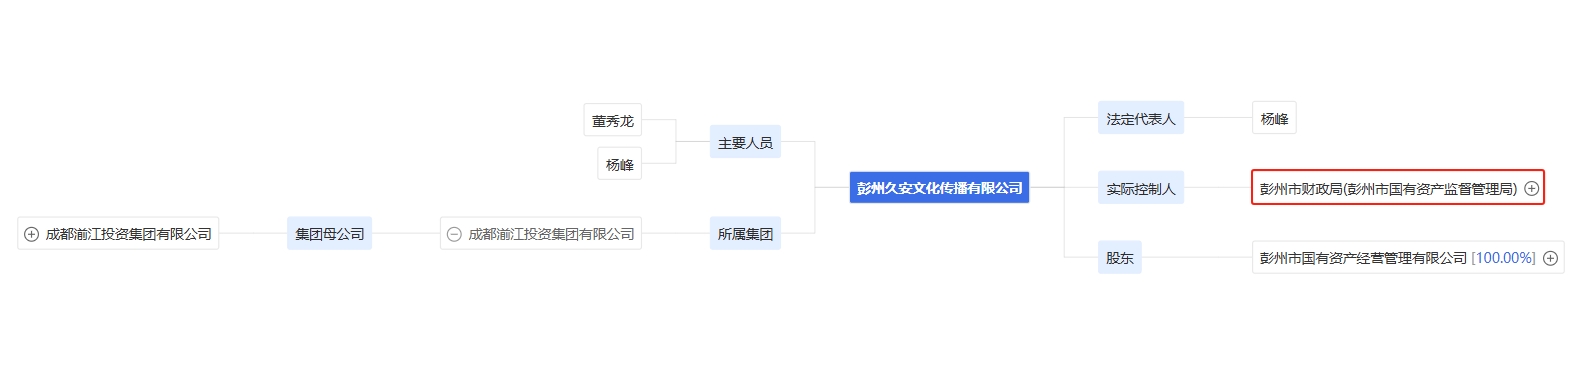Expand plus icon beside 彭州市财政局 node

1532,188
